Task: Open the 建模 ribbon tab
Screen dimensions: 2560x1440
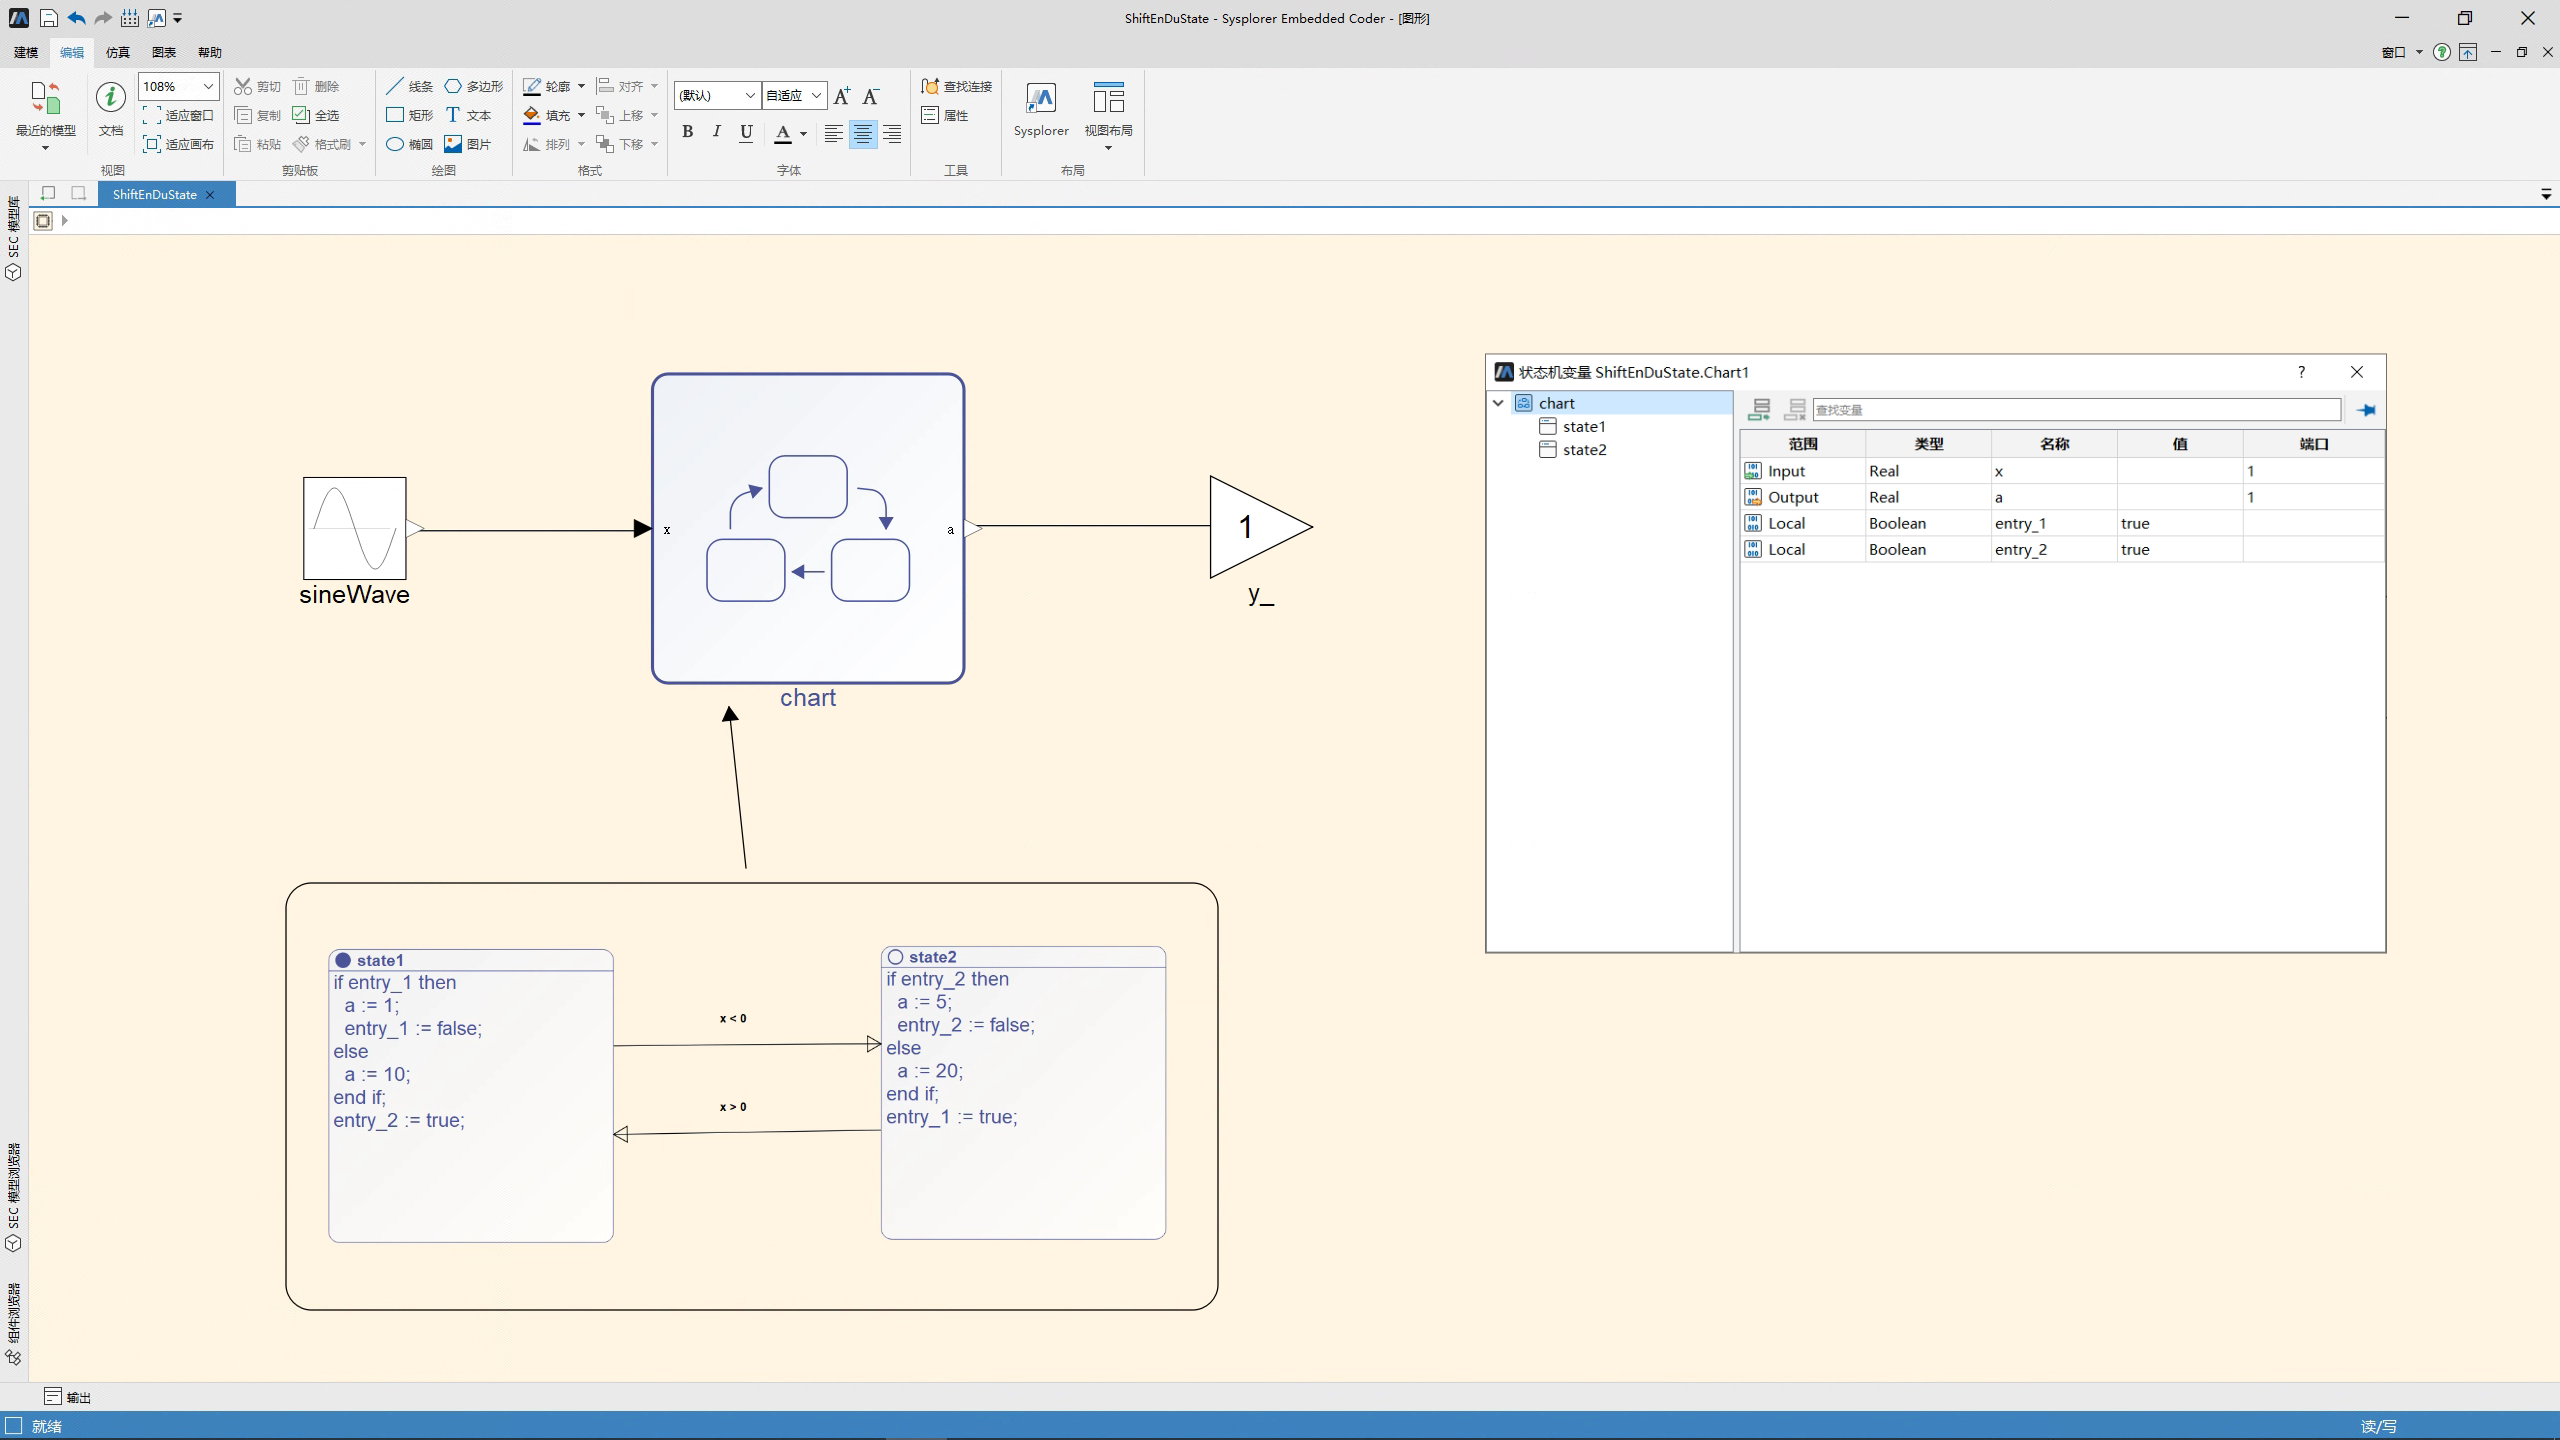Action: tap(26, 52)
